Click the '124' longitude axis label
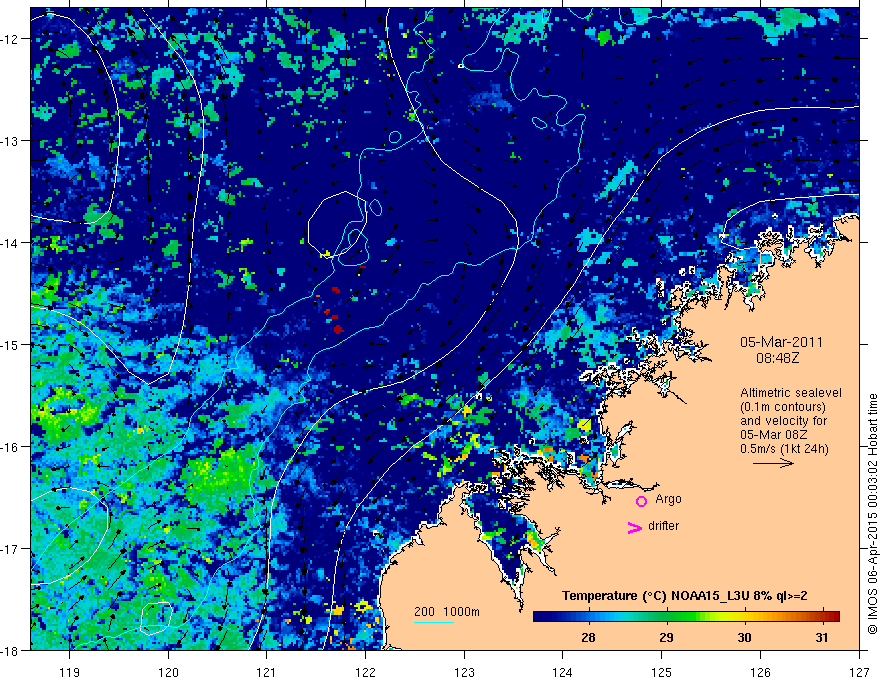880x680 pixels. (x=563, y=672)
